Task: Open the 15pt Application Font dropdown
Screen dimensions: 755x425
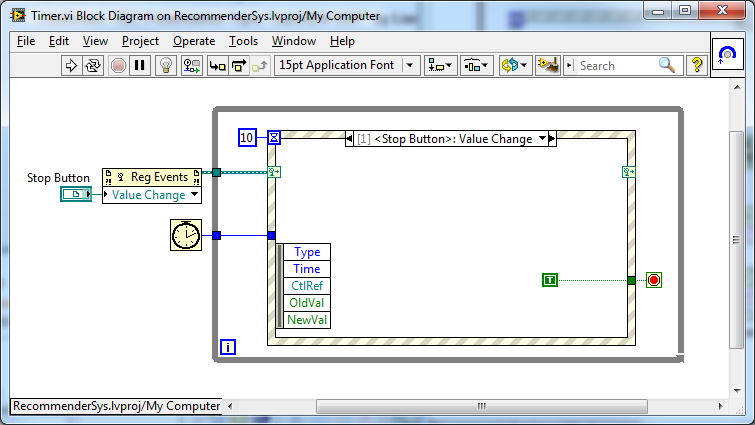Action: (x=347, y=65)
